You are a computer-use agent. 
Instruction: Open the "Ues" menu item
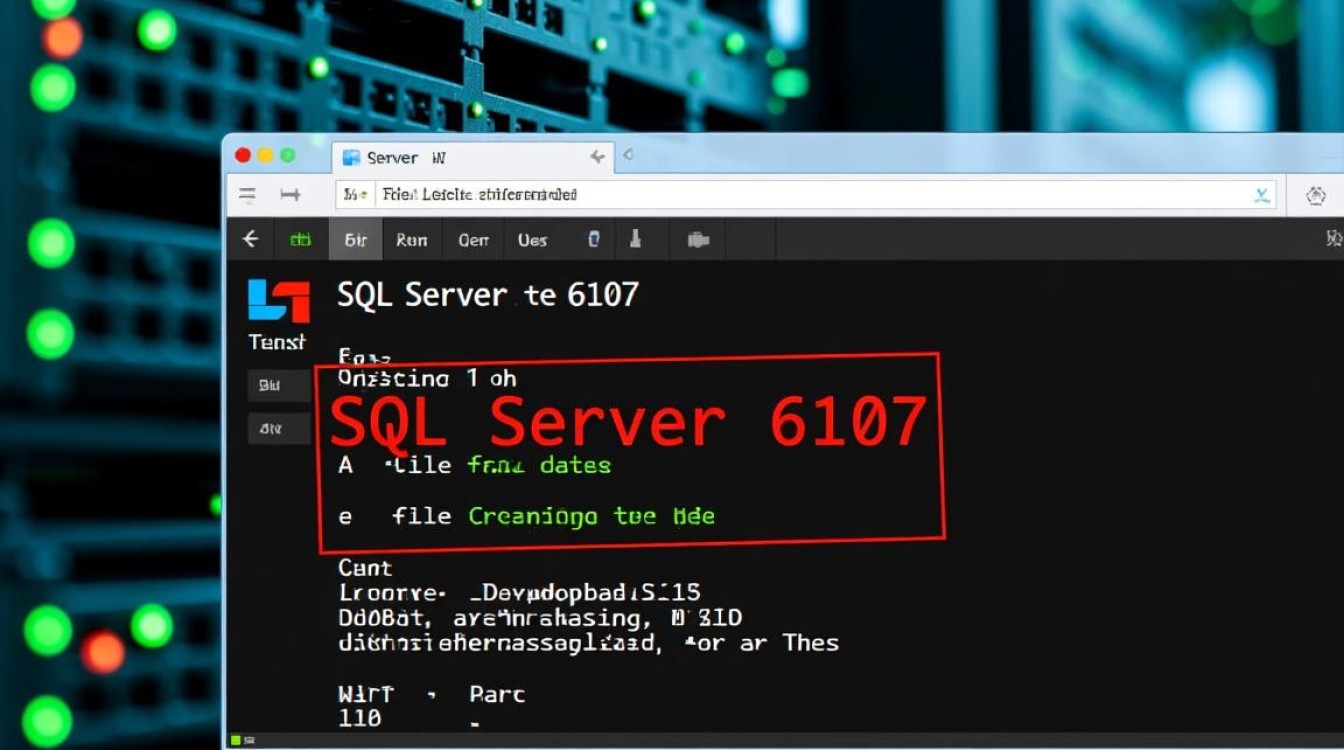532,240
